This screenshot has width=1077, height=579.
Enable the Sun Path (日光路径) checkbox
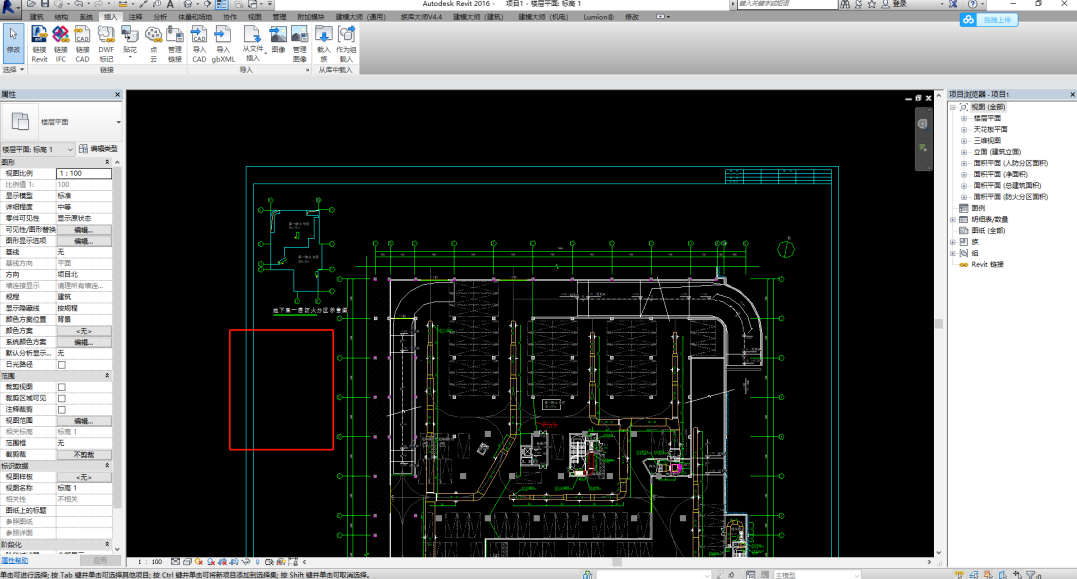click(x=62, y=365)
